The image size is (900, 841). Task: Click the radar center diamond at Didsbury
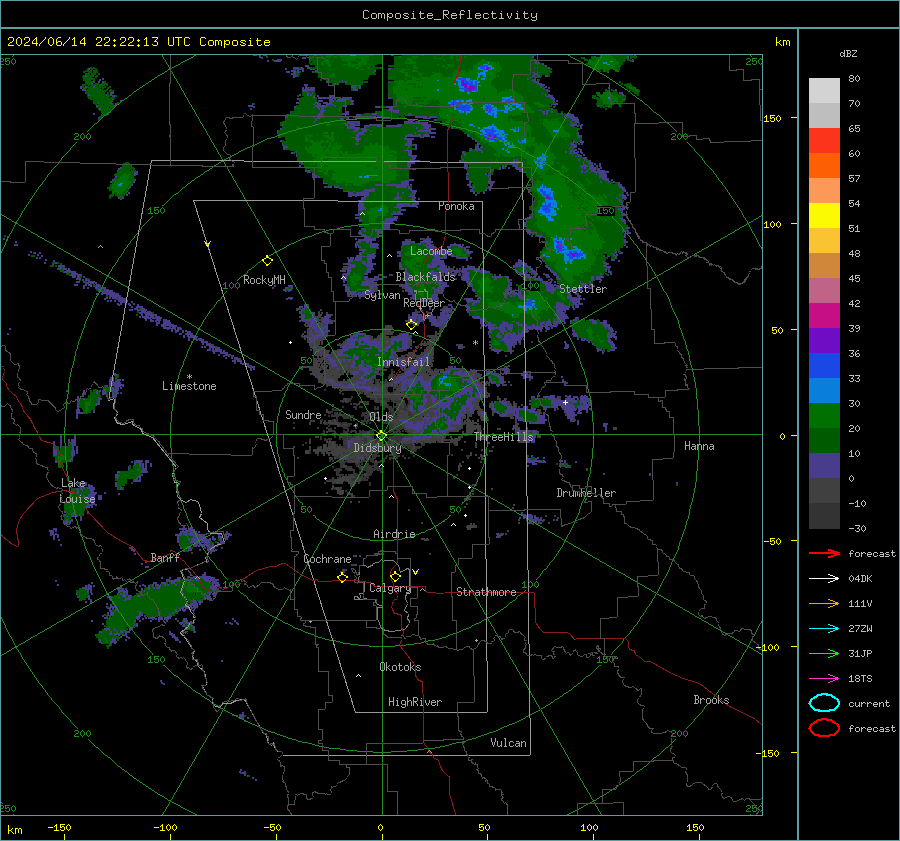381,436
